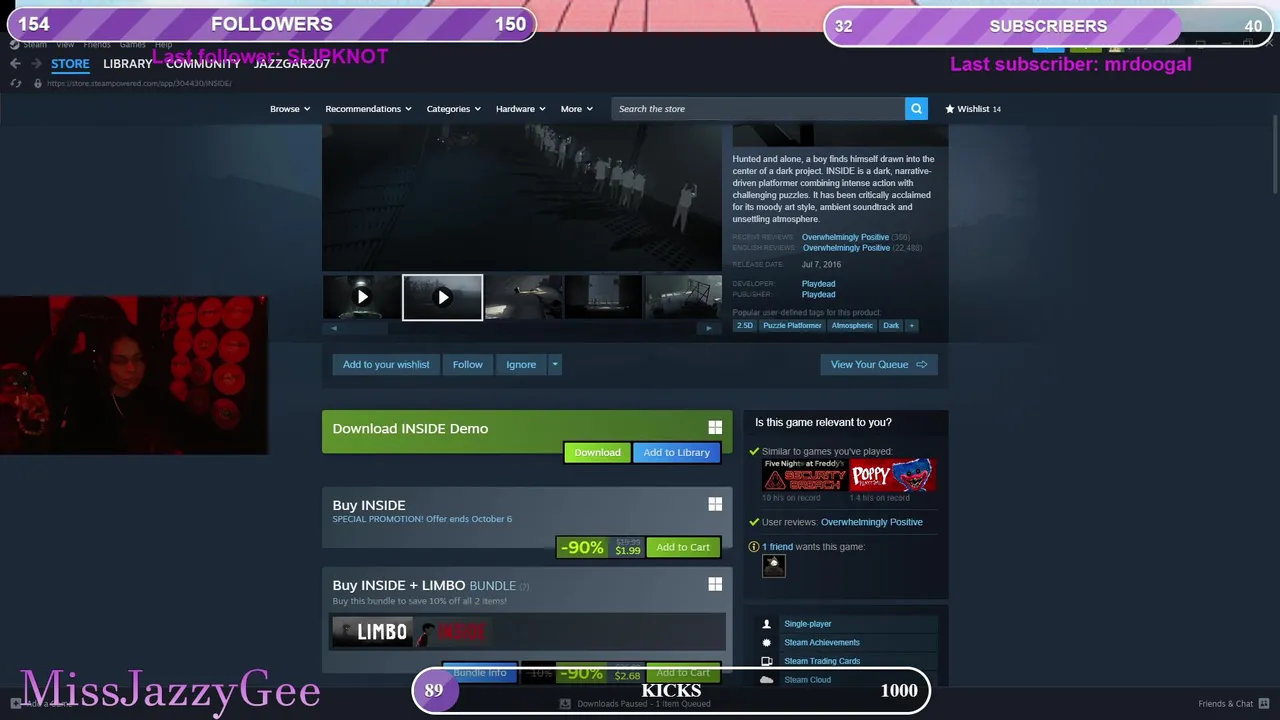This screenshot has height=720, width=1280.
Task: Click Add to Cart for Buy INSIDE
Action: [x=683, y=547]
